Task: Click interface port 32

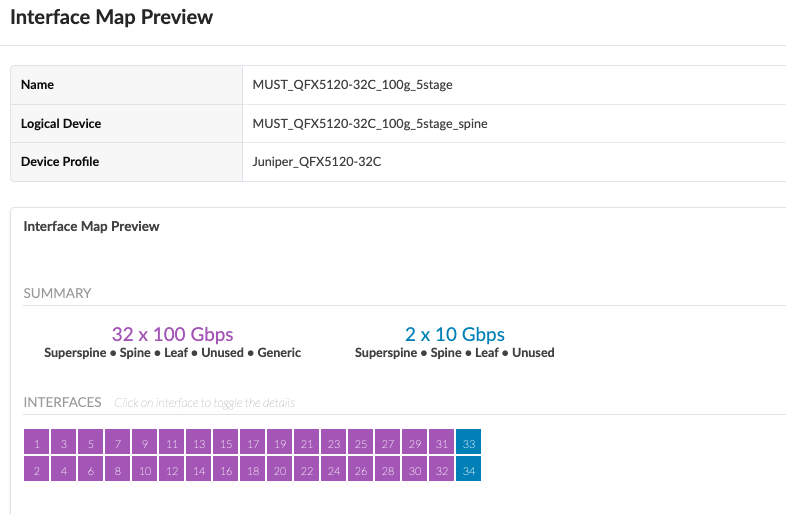Action: [441, 470]
